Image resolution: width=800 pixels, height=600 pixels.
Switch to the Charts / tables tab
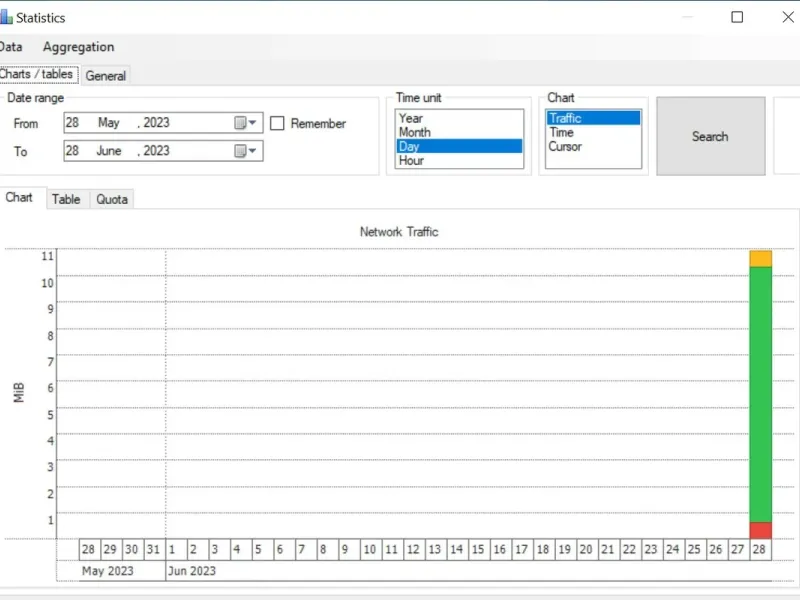click(37, 74)
